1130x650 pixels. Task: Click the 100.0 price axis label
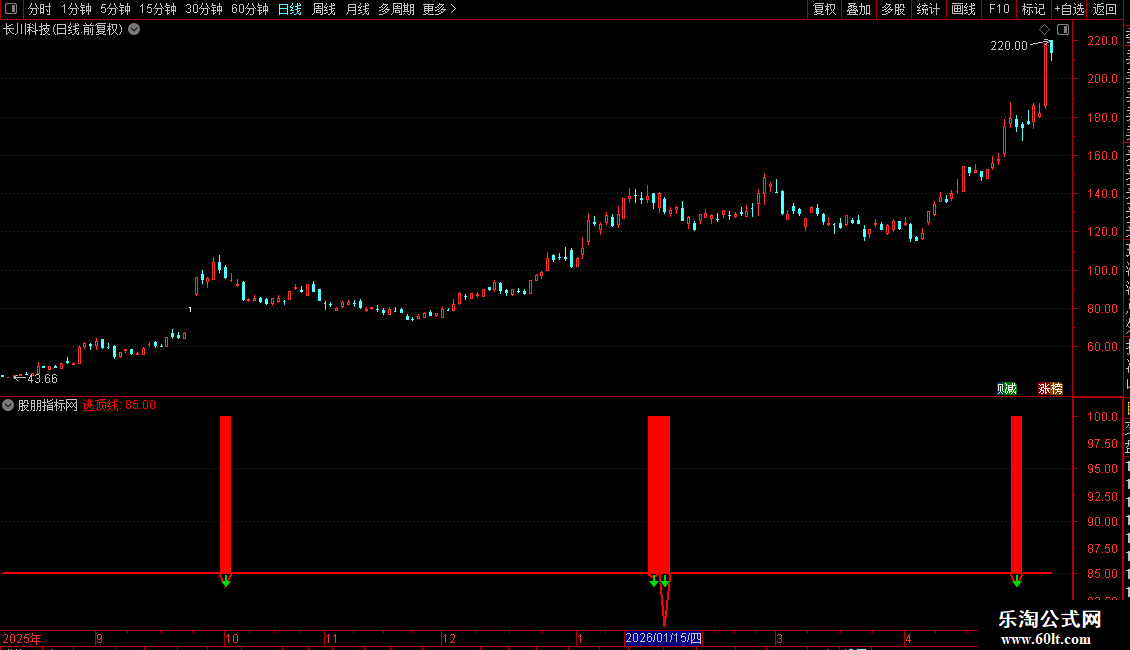coord(1103,271)
